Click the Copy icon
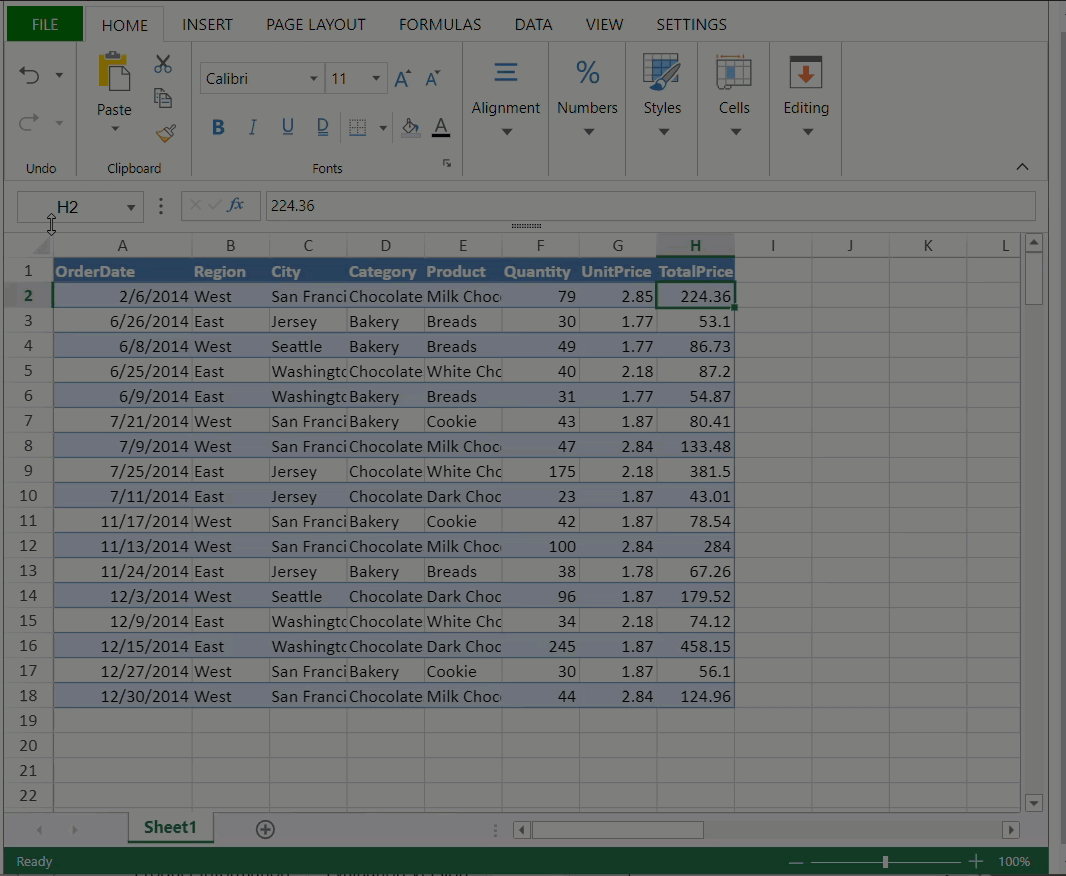Screen dimensions: 1066x876 click(162, 98)
